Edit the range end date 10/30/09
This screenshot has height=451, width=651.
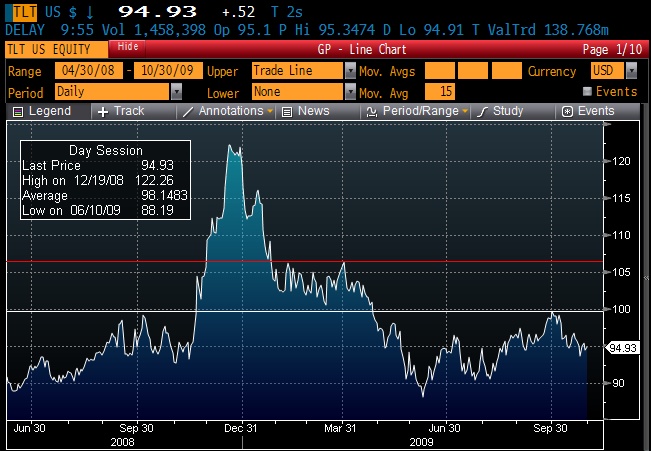pyautogui.click(x=165, y=71)
